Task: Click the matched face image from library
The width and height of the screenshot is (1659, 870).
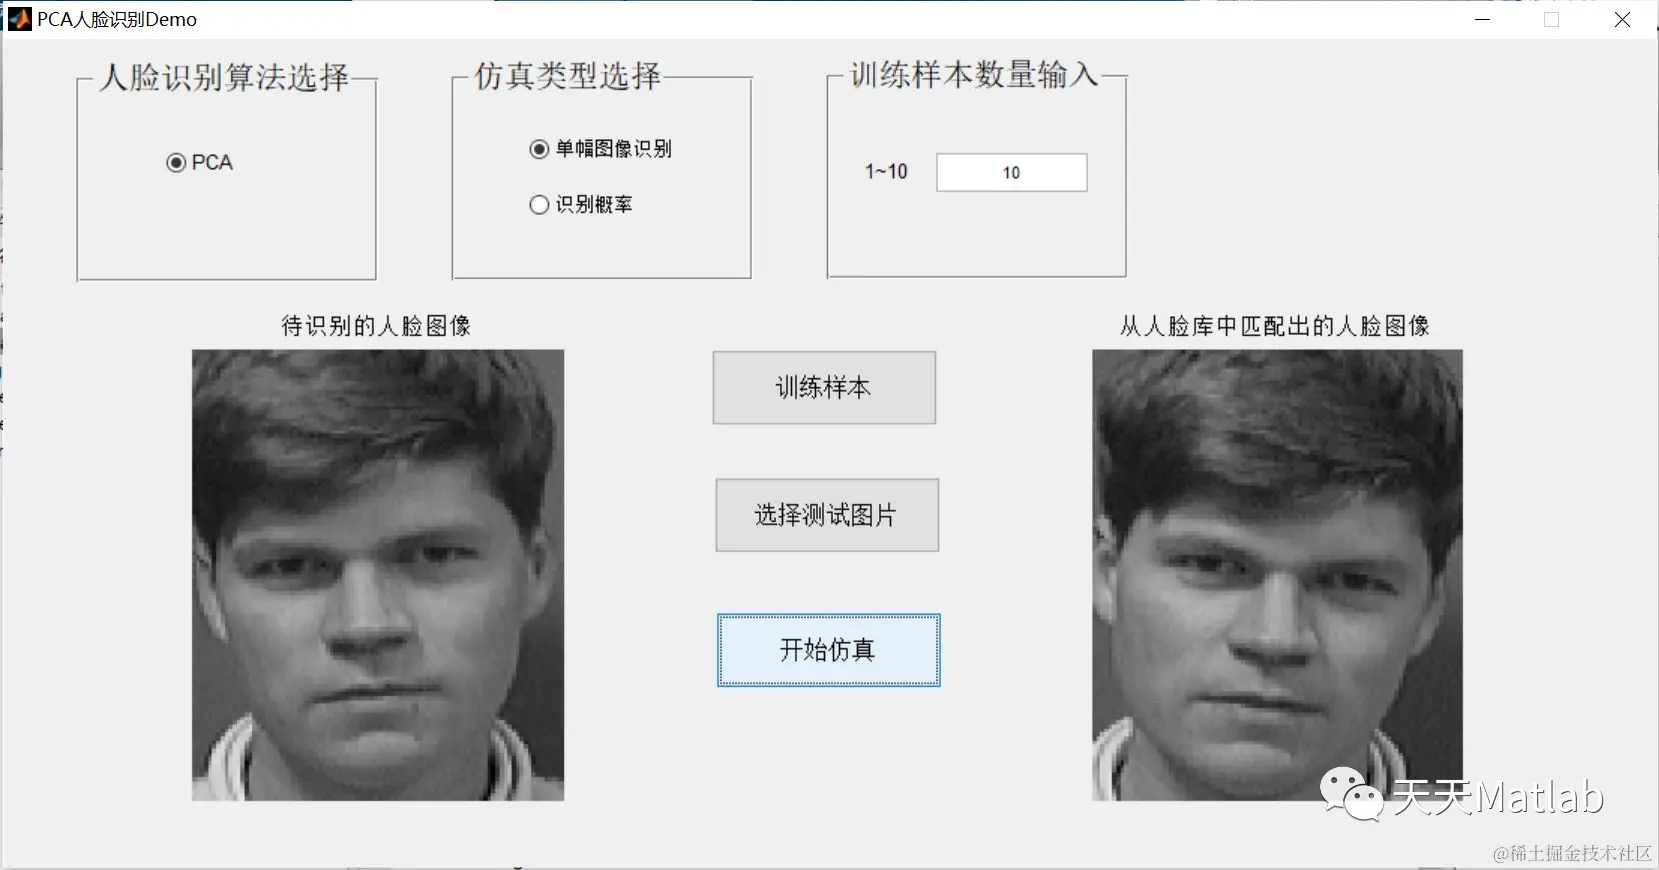Action: pyautogui.click(x=1277, y=575)
